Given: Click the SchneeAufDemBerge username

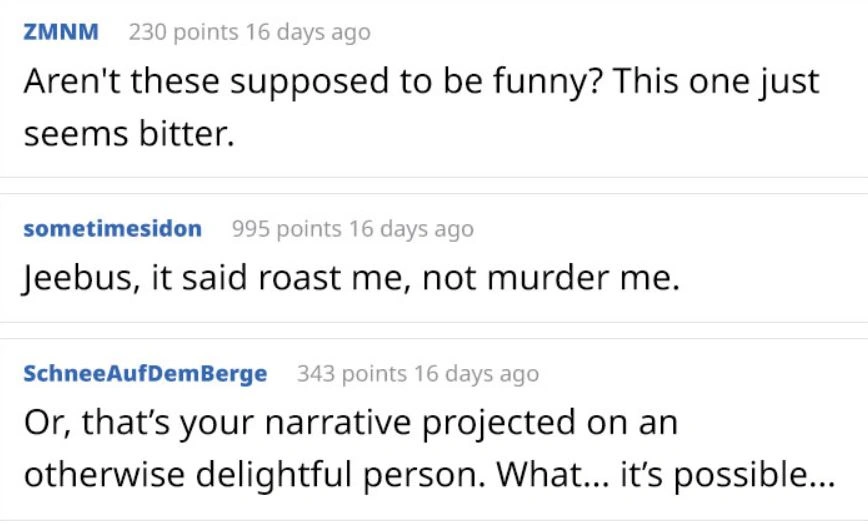Looking at the screenshot, I should (144, 374).
